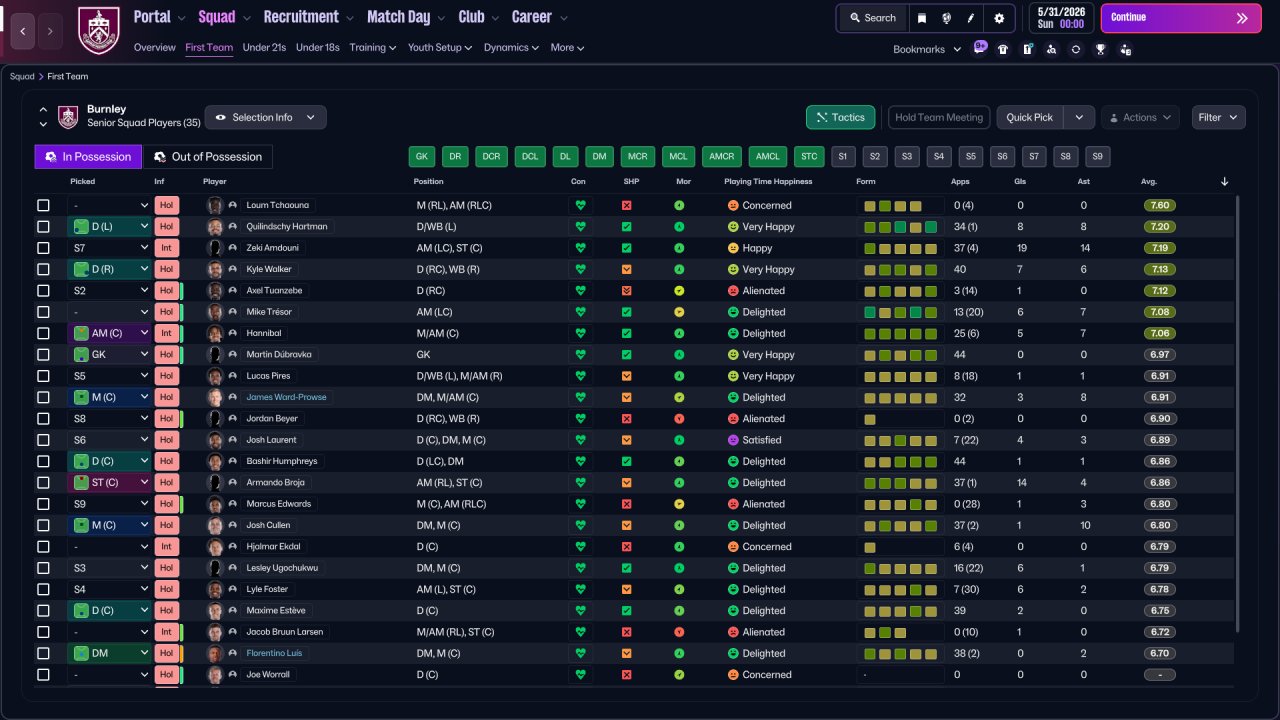Tick the checkbox for Joe Worrall
Image resolution: width=1280 pixels, height=720 pixels.
click(43, 675)
